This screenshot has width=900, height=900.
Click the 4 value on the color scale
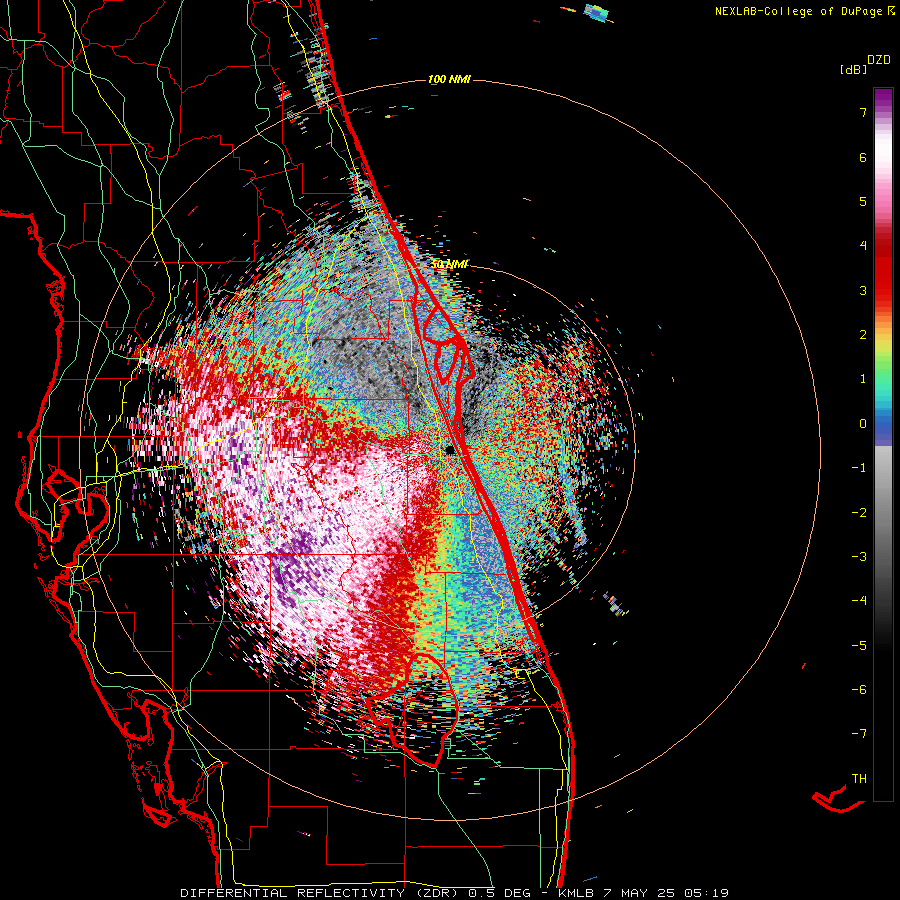click(x=863, y=246)
